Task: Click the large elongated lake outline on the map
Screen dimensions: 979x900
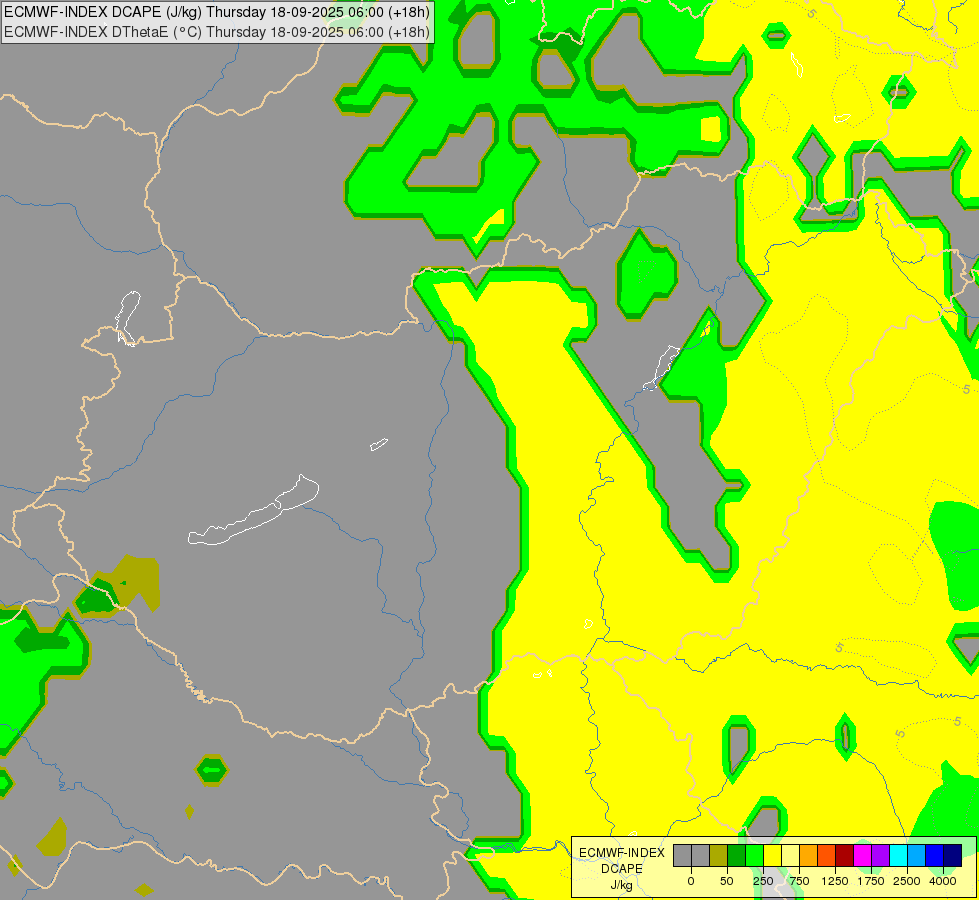Action: point(253,511)
